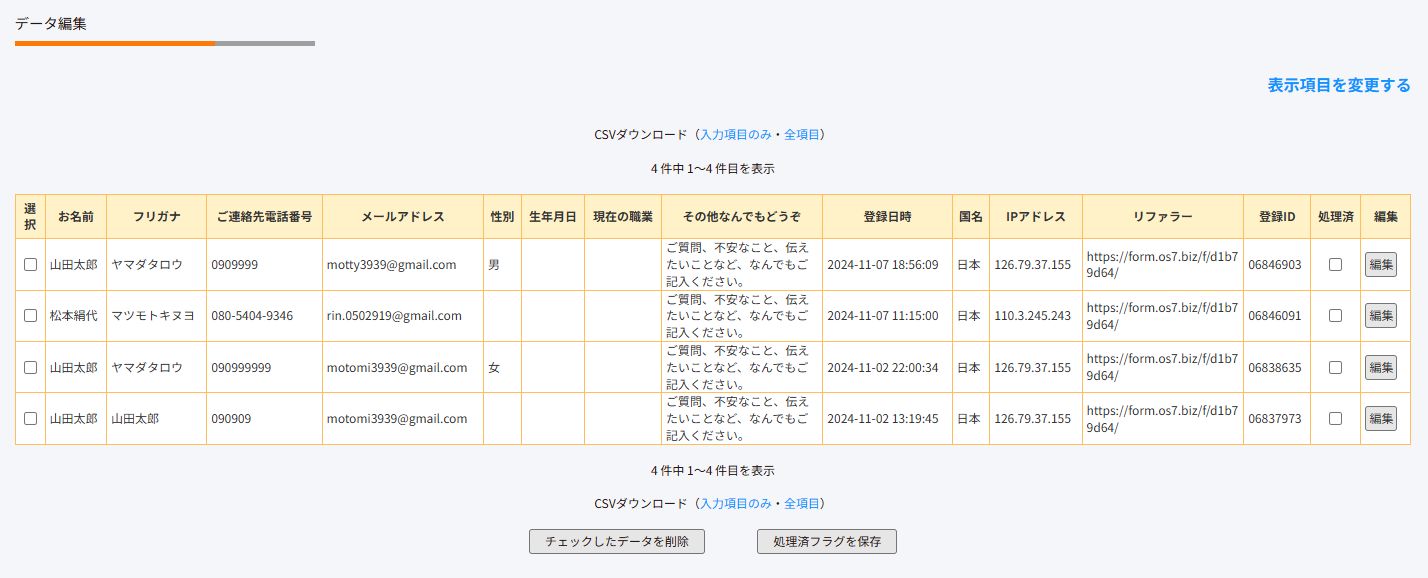Select the row for 松本絹代
The height and width of the screenshot is (578, 1428).
(x=30, y=316)
